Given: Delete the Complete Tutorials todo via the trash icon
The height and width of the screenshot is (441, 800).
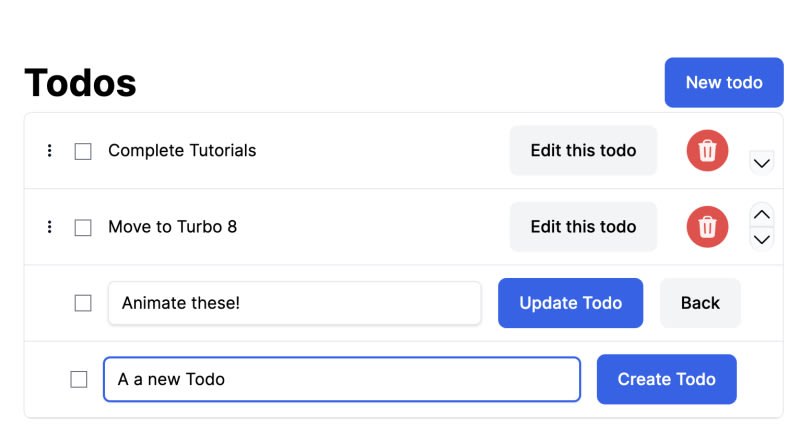Looking at the screenshot, I should click(x=707, y=151).
